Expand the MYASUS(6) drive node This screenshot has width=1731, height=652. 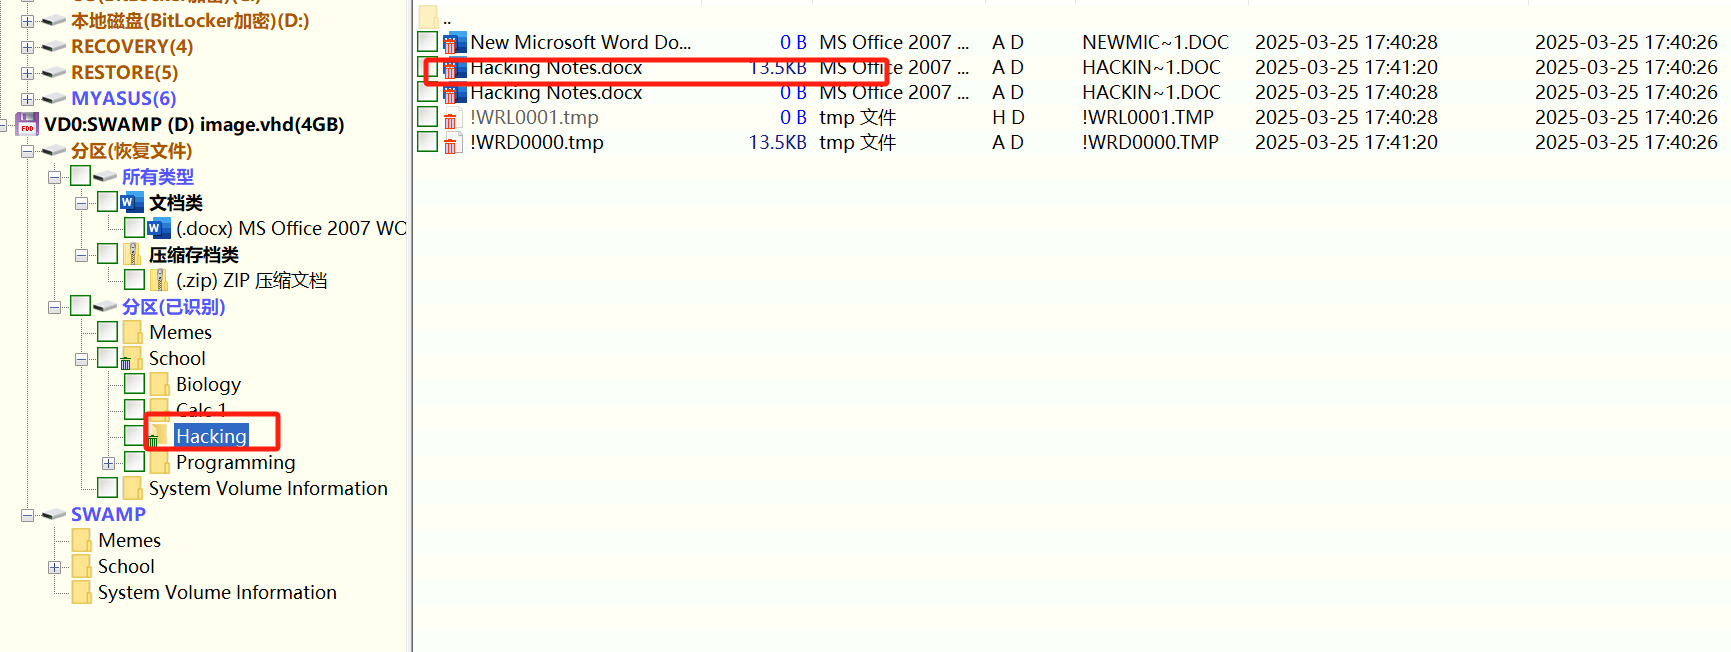pos(27,99)
